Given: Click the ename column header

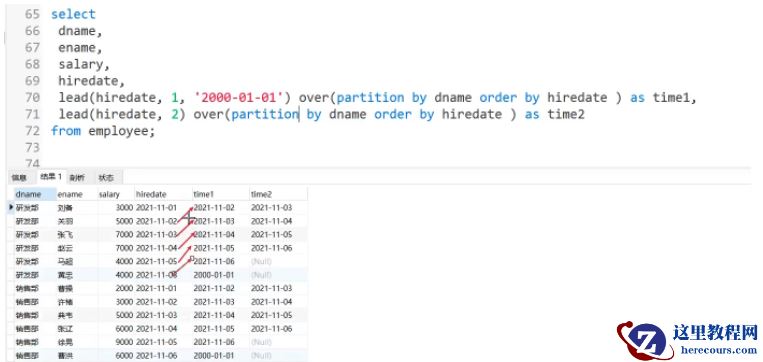Looking at the screenshot, I should tap(77, 194).
